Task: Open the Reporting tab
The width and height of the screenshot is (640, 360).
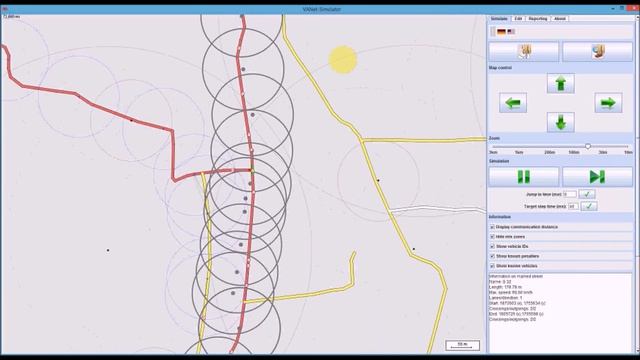Action: coord(538,19)
